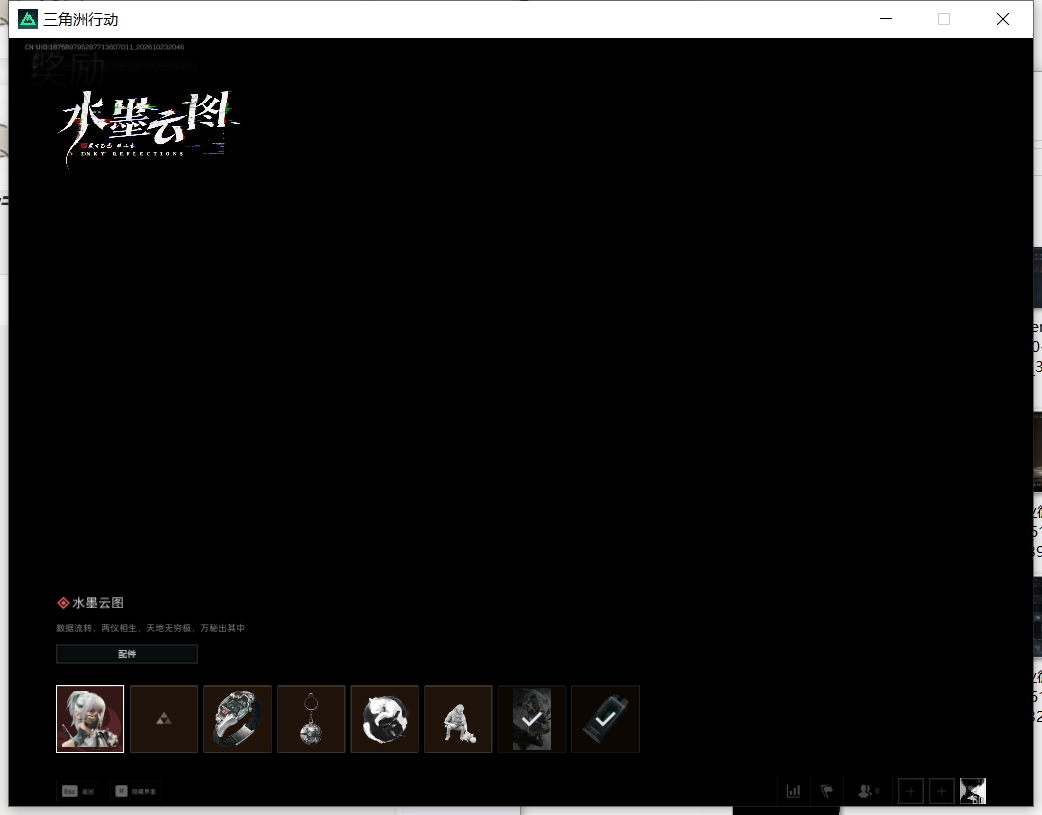Viewport: 1042px width, 815px height.
Task: Open the 配件 attachments button
Action: pos(127,654)
